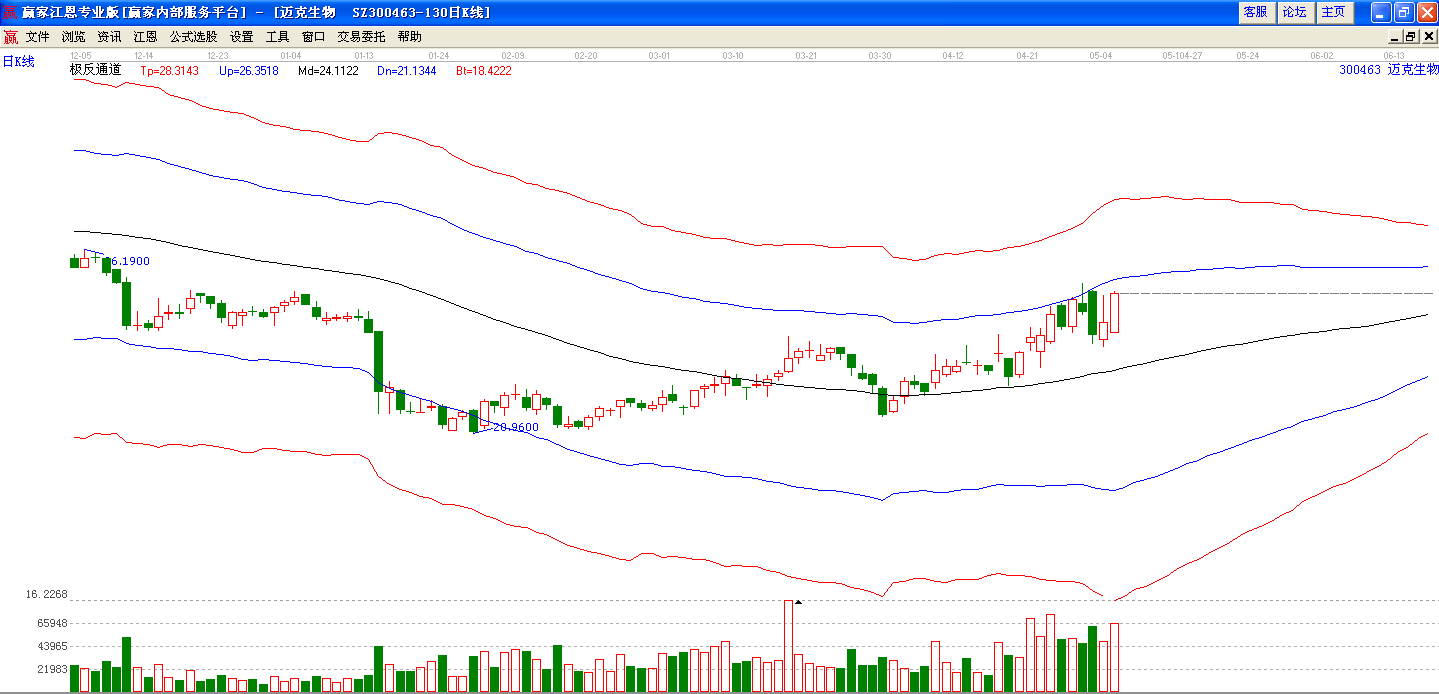Click the red 赢 application icon in title bar

10,12
